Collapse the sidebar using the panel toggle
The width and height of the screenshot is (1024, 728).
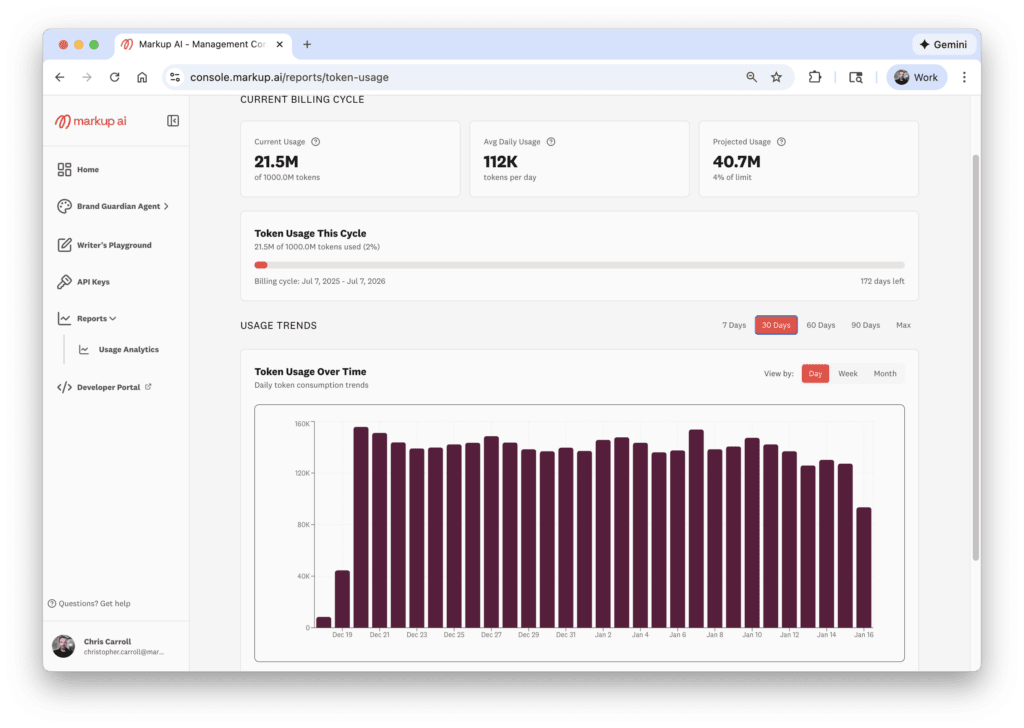click(173, 121)
